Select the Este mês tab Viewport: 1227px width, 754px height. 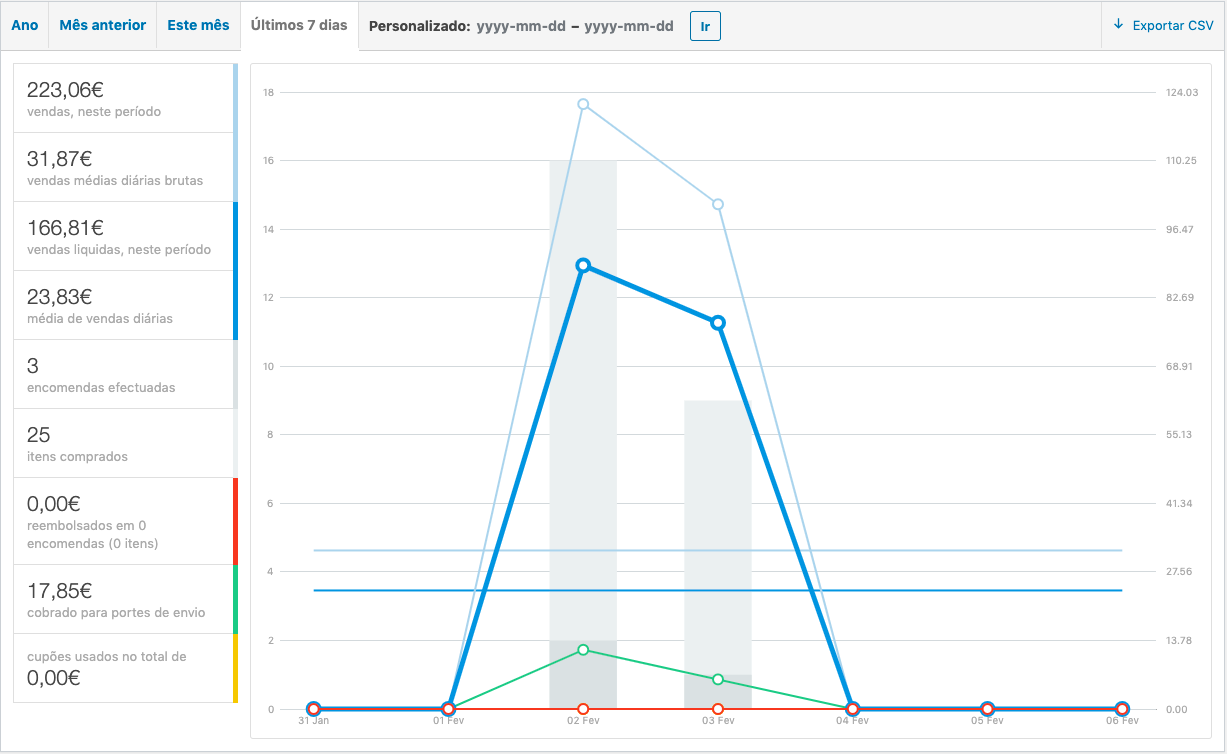(x=198, y=25)
